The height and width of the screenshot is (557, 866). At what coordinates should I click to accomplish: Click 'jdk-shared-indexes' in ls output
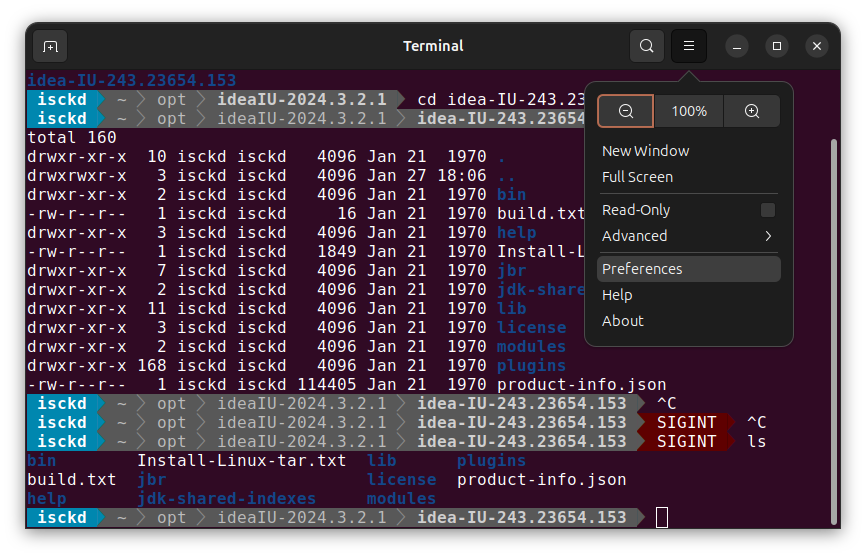click(x=226, y=498)
